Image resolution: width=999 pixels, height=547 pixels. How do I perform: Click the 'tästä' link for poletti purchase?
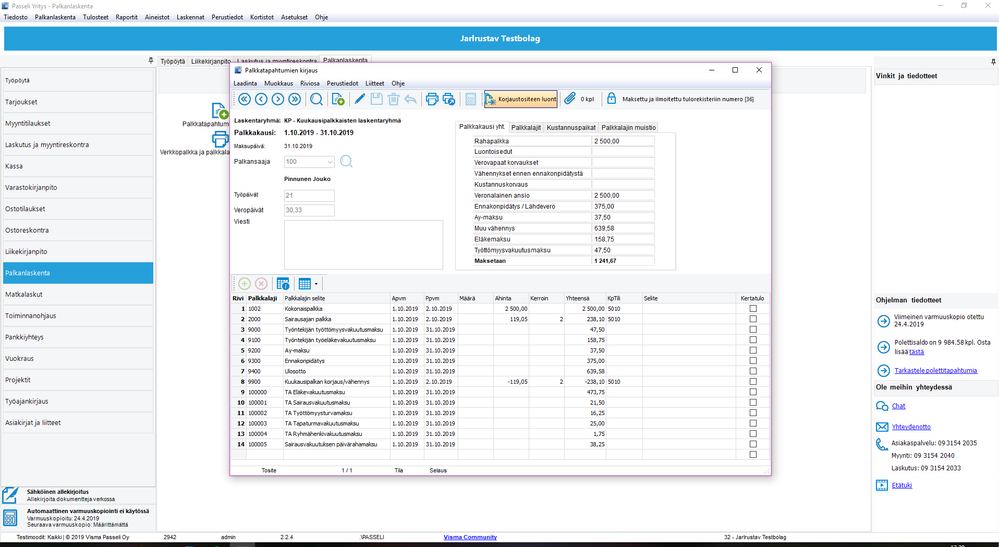[x=916, y=352]
